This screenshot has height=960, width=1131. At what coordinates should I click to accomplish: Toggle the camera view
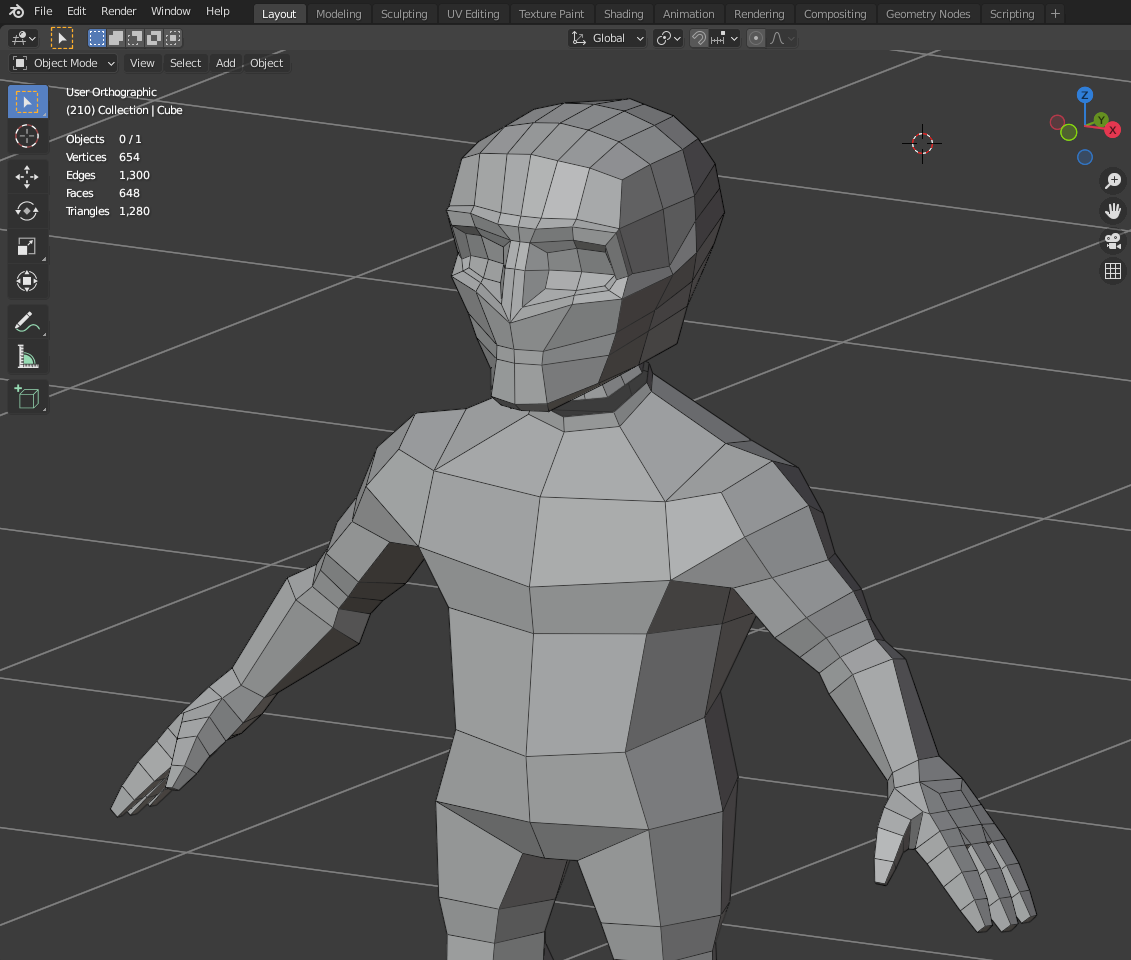point(1112,241)
